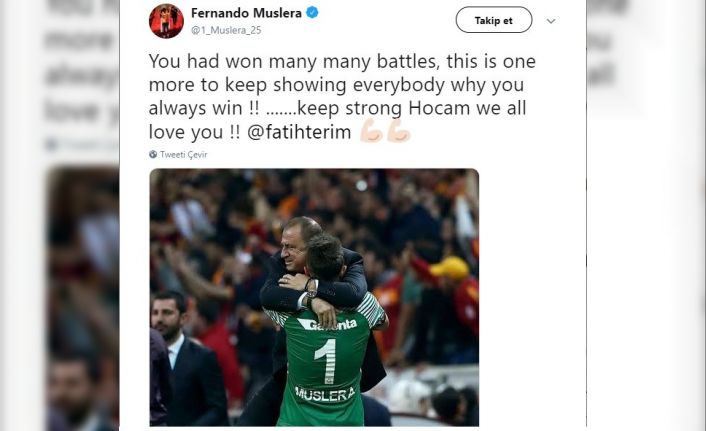The height and width of the screenshot is (431, 706).
Task: Open Fernando Muslera's profile avatar
Action: click(166, 21)
